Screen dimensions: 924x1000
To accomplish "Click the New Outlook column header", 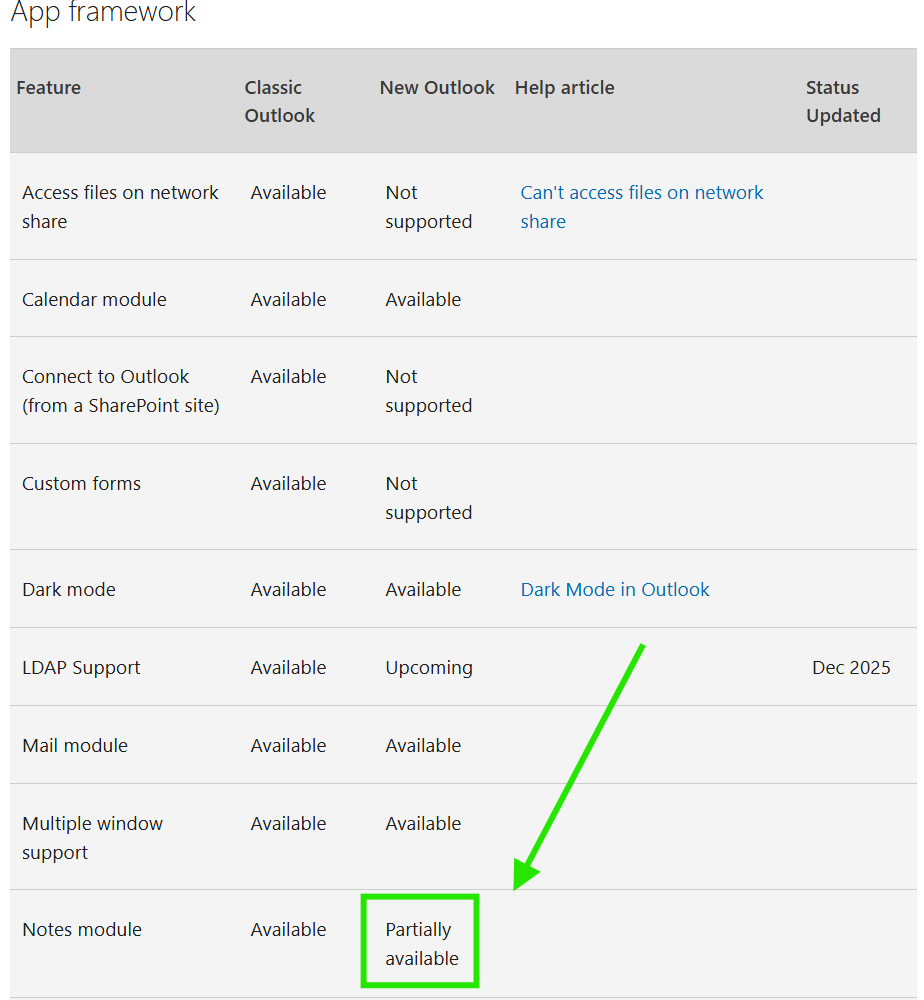I will coord(437,87).
